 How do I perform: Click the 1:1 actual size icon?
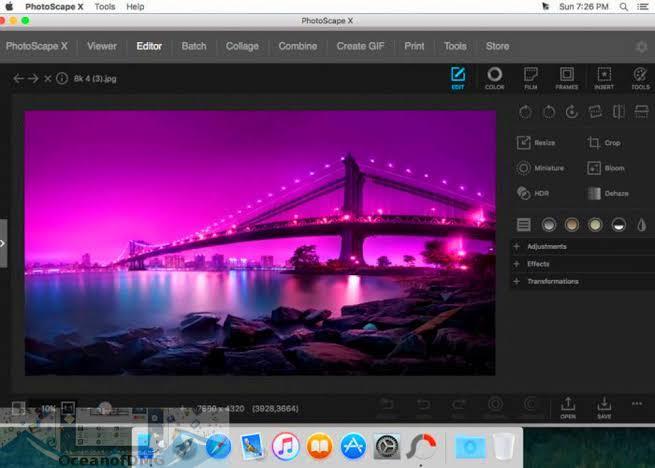pyautogui.click(x=68, y=408)
